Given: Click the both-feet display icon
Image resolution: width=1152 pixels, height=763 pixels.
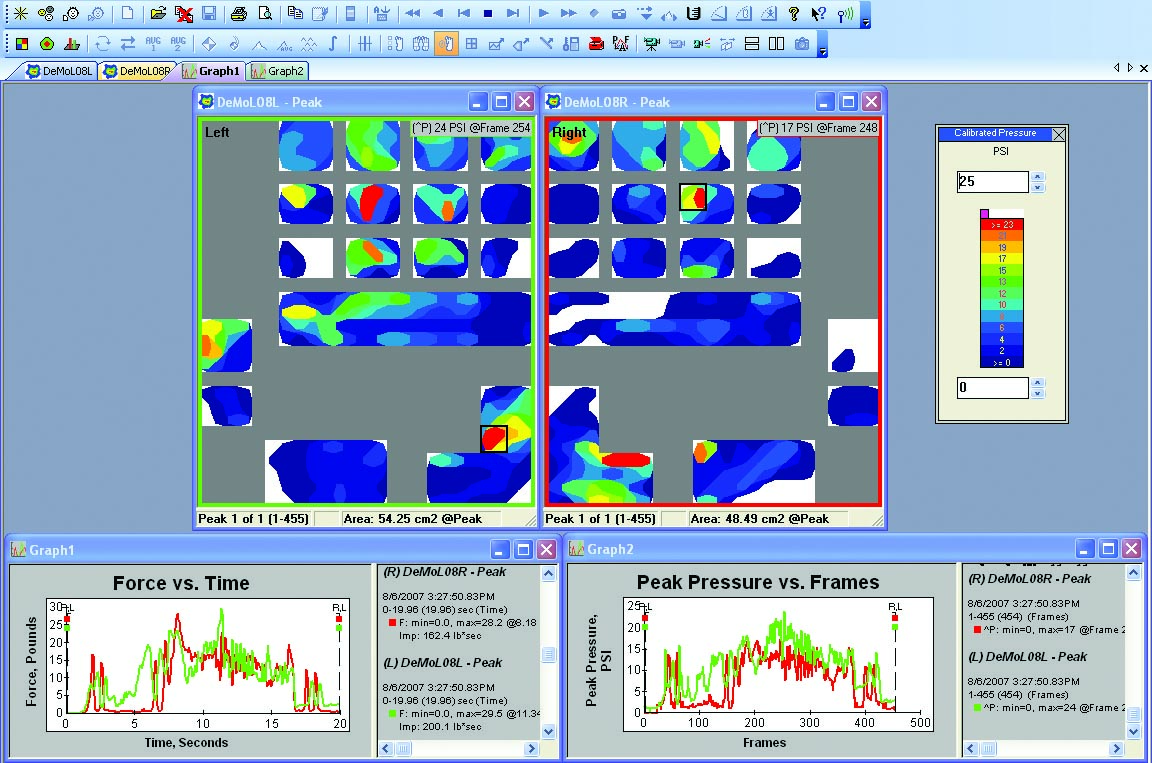Looking at the screenshot, I should click(420, 43).
